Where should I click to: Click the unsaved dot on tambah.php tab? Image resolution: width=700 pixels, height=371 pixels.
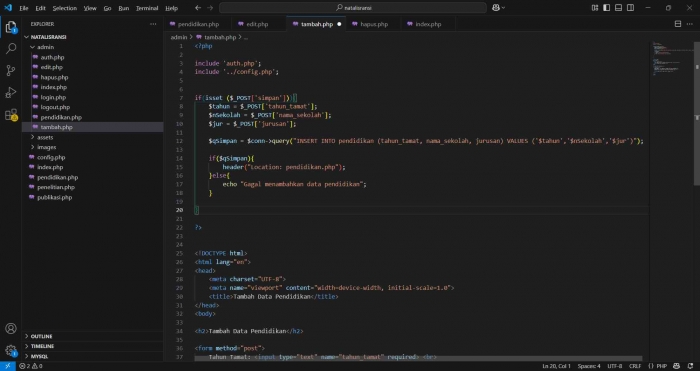tap(339, 24)
